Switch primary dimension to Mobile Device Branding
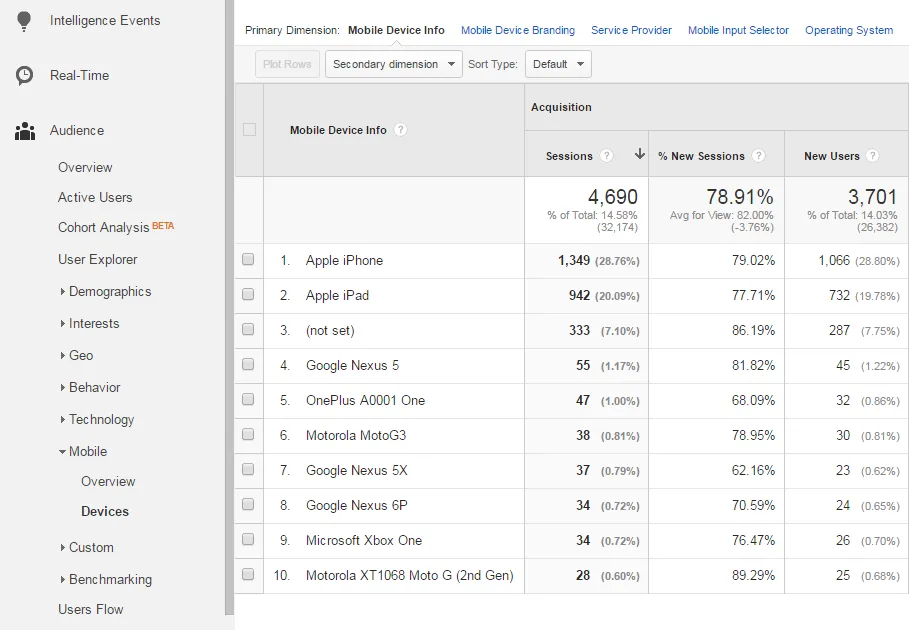Image resolution: width=909 pixels, height=630 pixels. pyautogui.click(x=517, y=30)
